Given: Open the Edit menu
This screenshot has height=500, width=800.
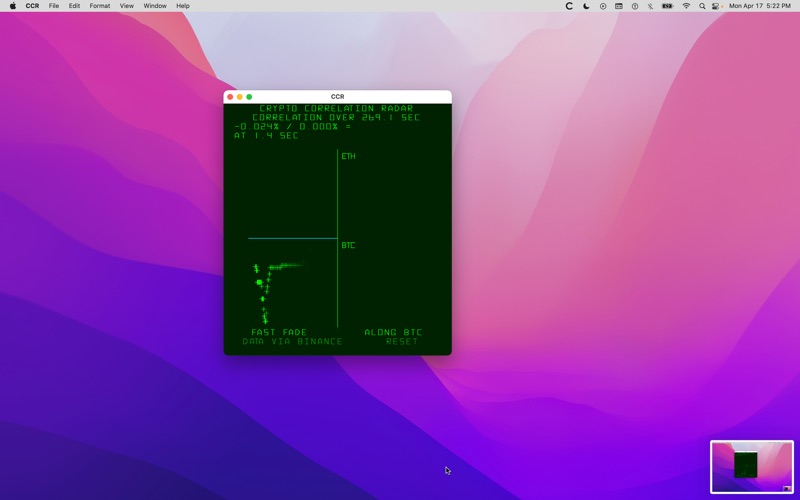Looking at the screenshot, I should coord(74,6).
